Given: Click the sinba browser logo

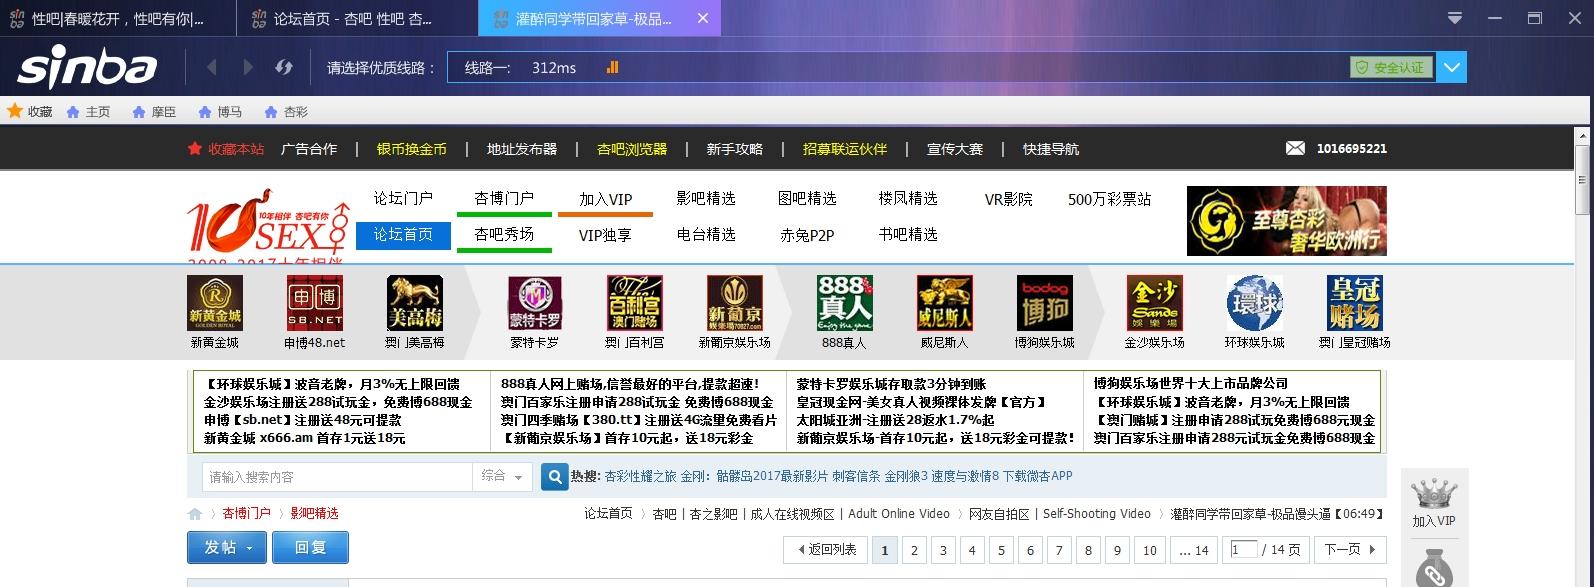Looking at the screenshot, I should point(88,68).
